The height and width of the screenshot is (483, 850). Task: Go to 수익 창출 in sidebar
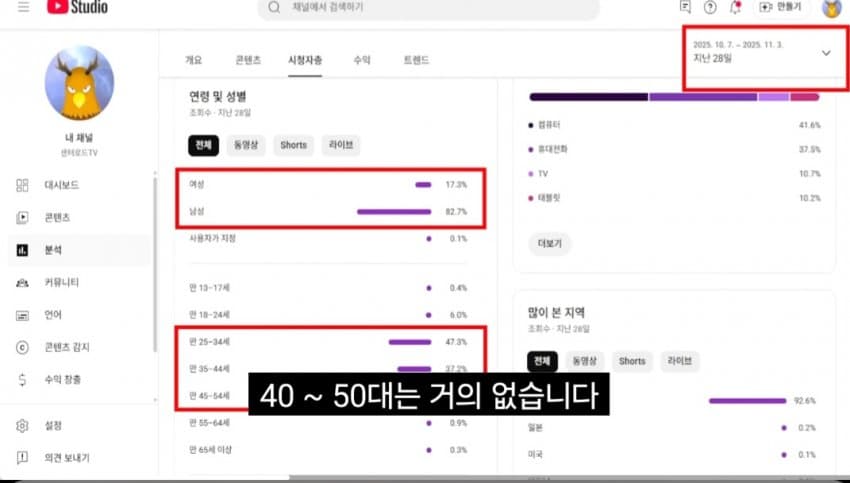pos(63,380)
